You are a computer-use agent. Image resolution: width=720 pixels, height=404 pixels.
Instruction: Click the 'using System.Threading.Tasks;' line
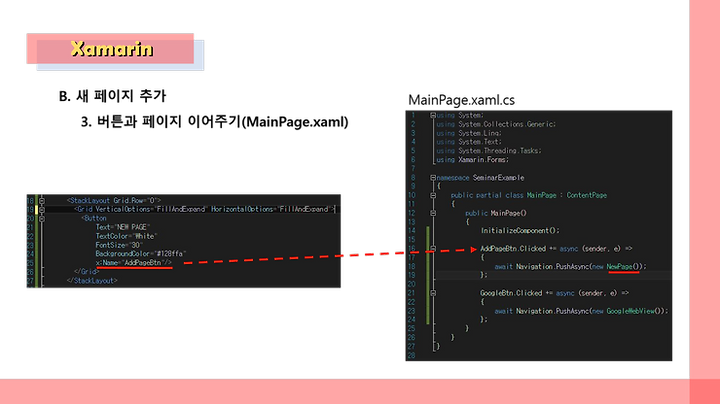(489, 151)
